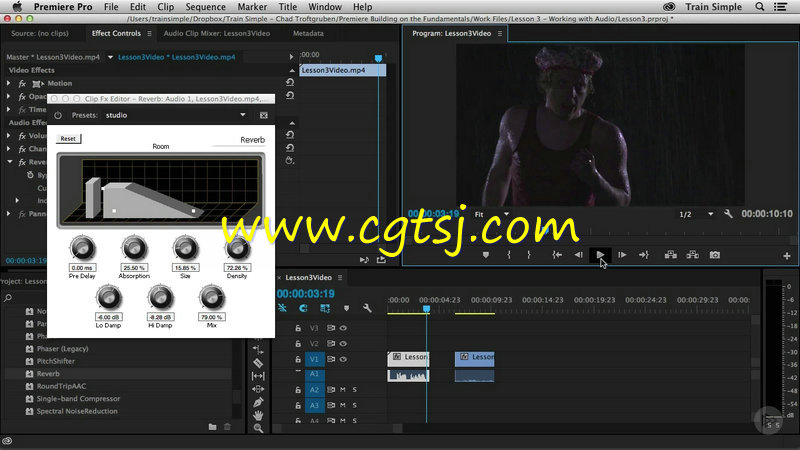Click Reset button in Reverb editor
800x450 pixels.
pyautogui.click(x=68, y=138)
